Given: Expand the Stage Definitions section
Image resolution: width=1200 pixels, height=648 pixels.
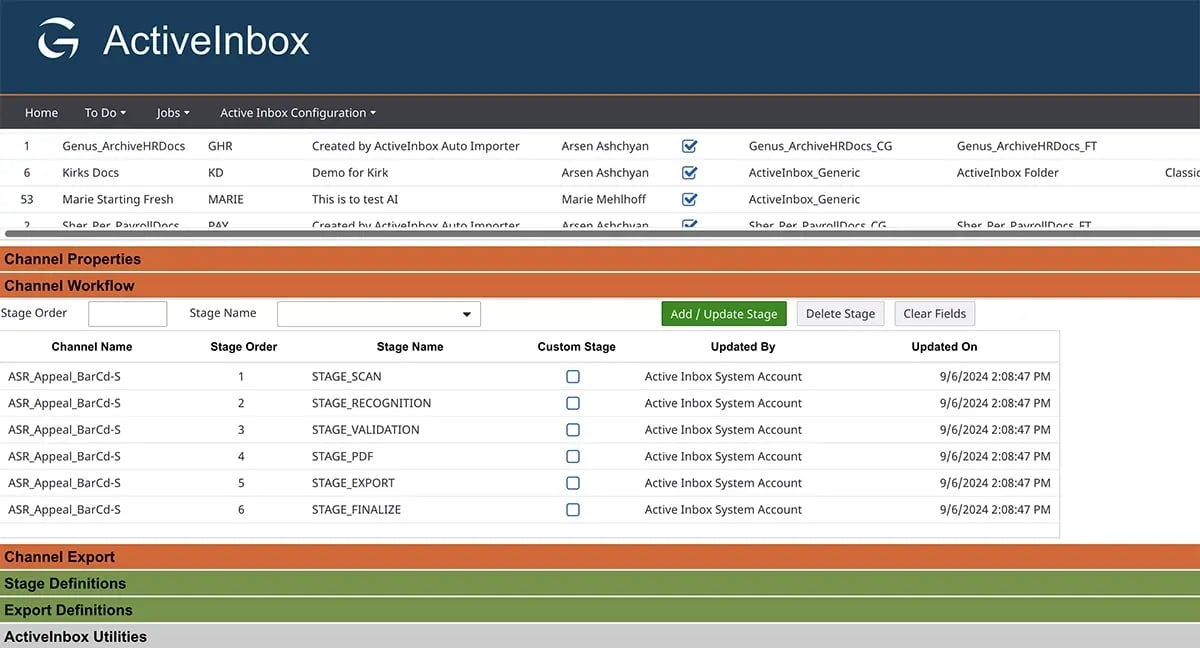Looking at the screenshot, I should [x=600, y=583].
